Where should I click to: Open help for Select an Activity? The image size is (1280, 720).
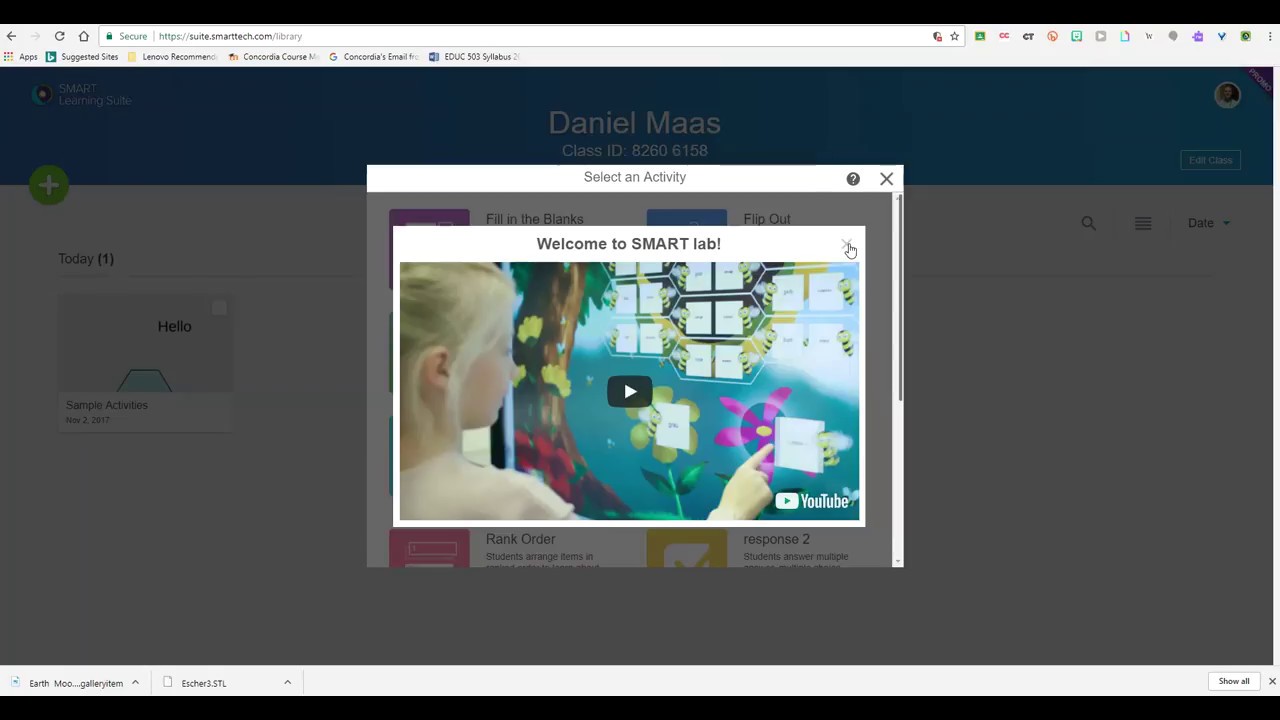853,179
